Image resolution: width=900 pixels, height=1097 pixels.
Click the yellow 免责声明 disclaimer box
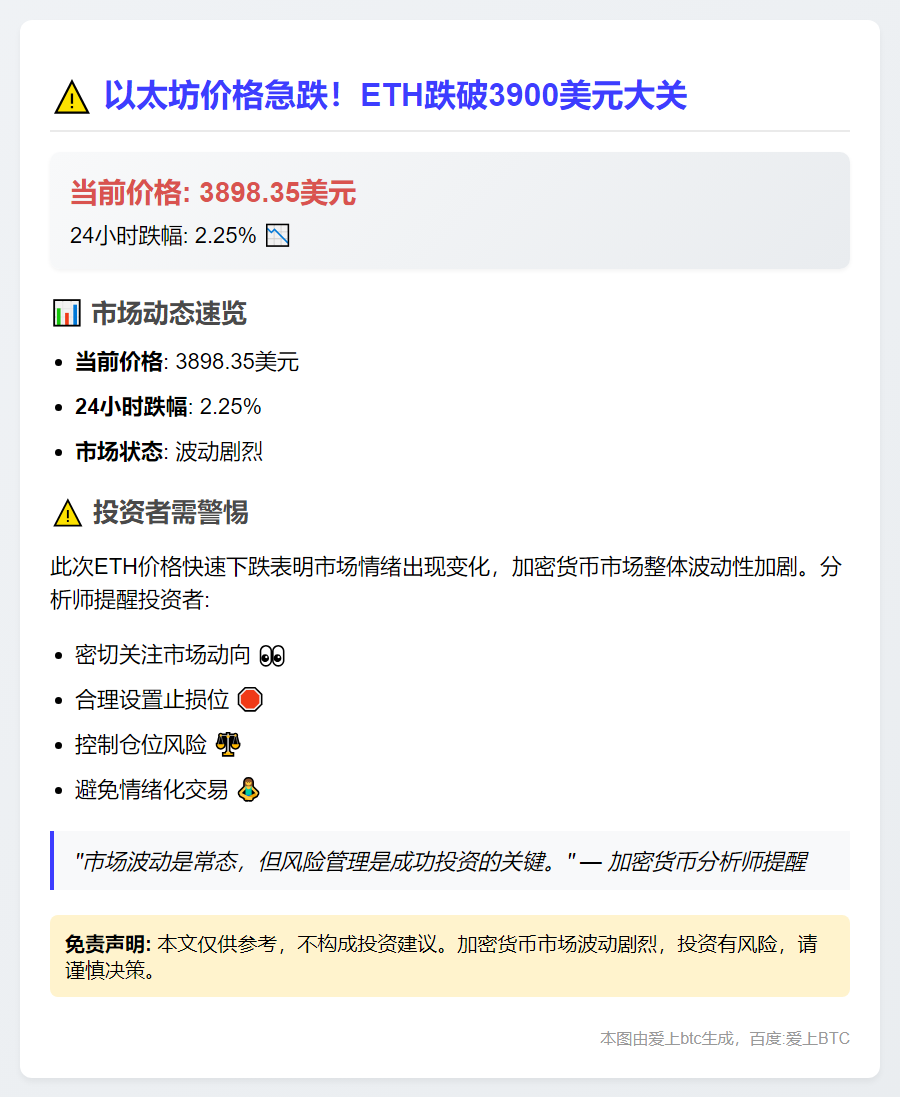tap(450, 956)
